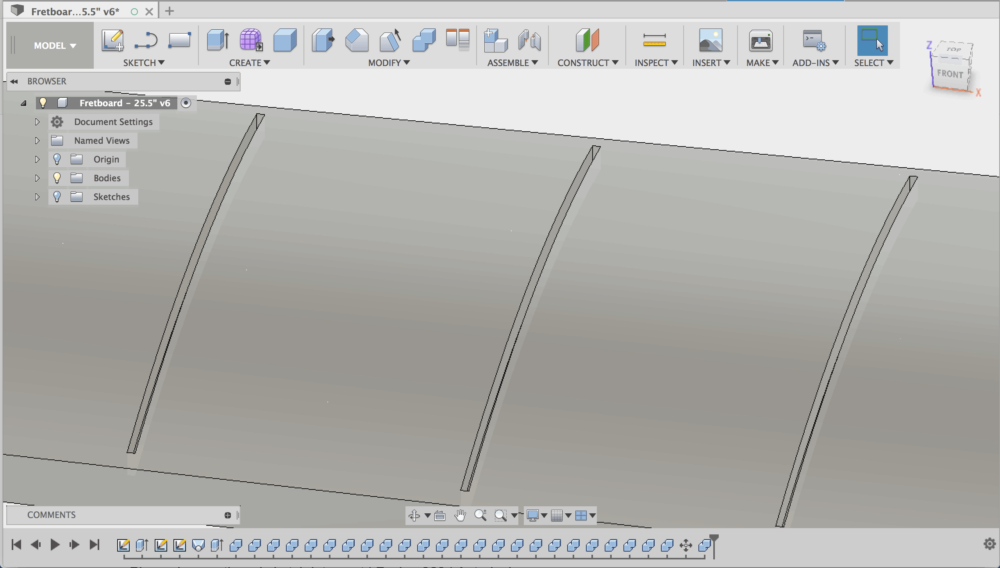Toggle visibility of the Bodies folder

click(57, 178)
